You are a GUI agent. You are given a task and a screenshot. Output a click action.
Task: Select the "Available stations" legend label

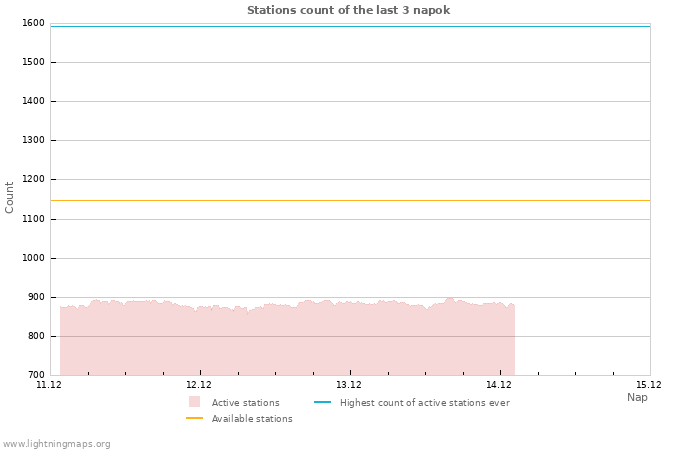tap(252, 419)
